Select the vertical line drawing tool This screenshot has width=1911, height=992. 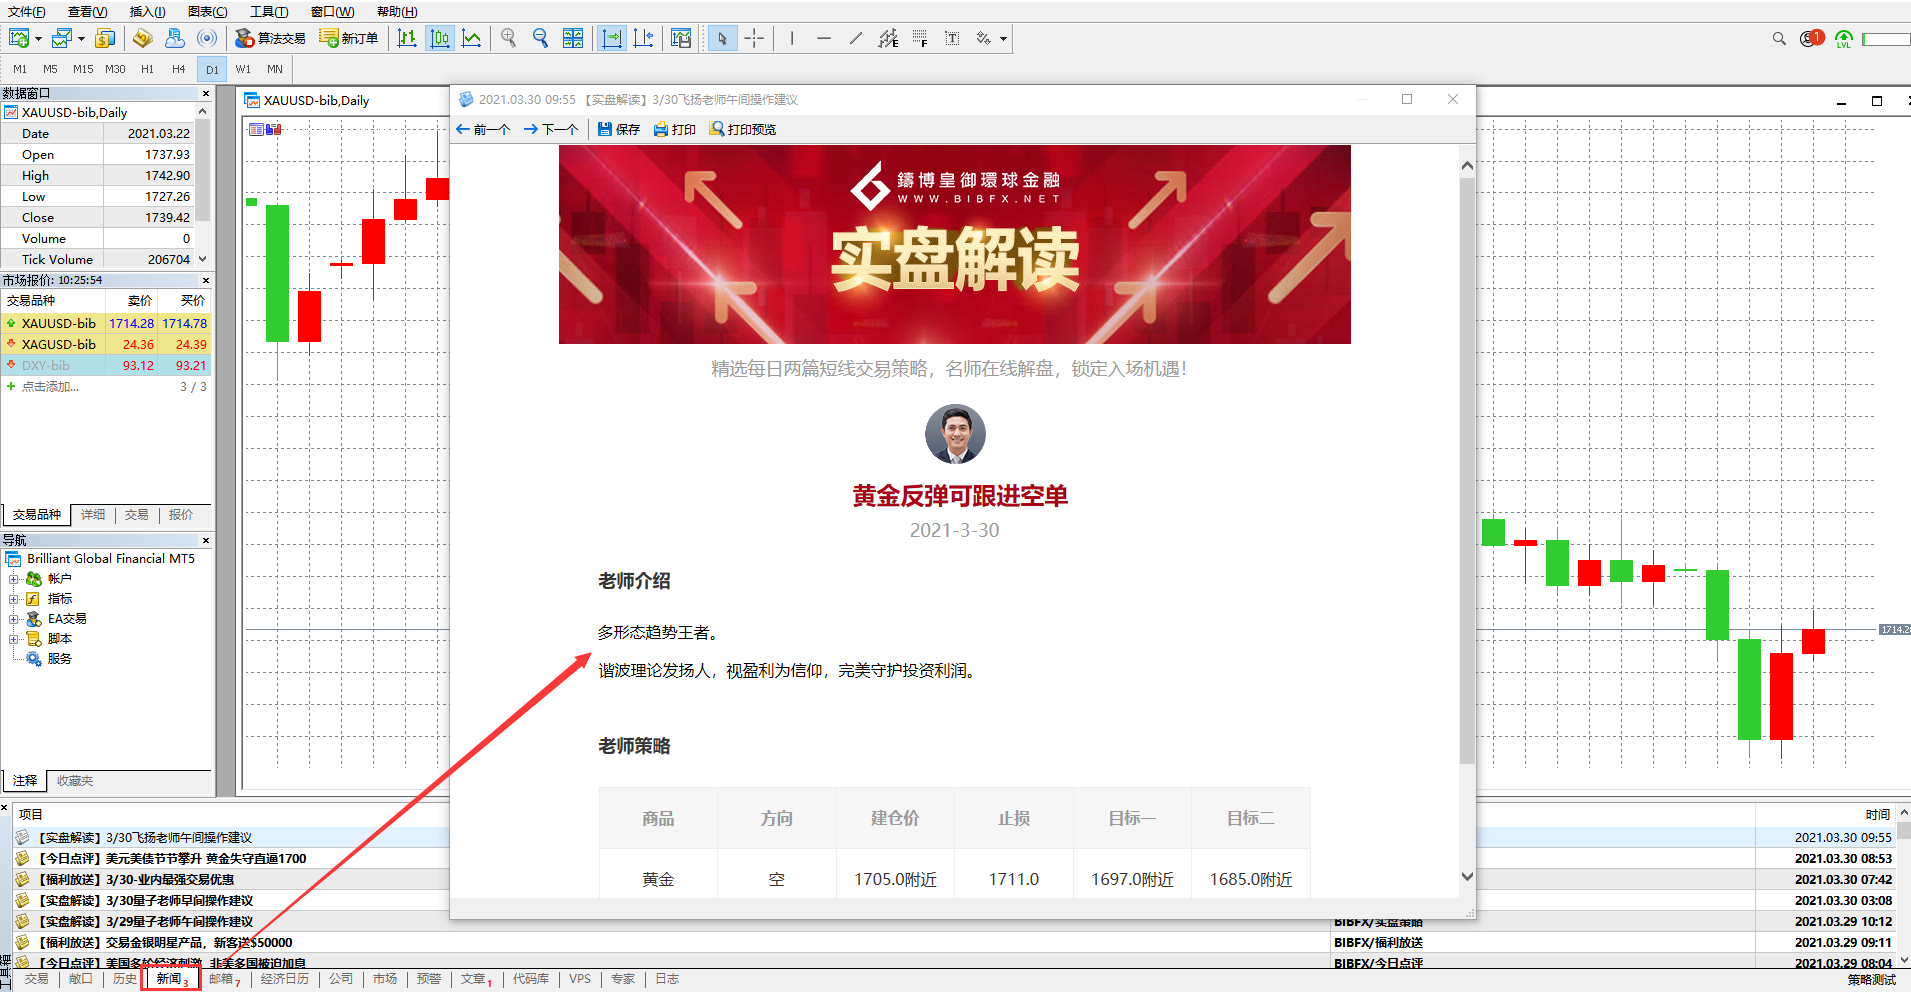(x=791, y=38)
